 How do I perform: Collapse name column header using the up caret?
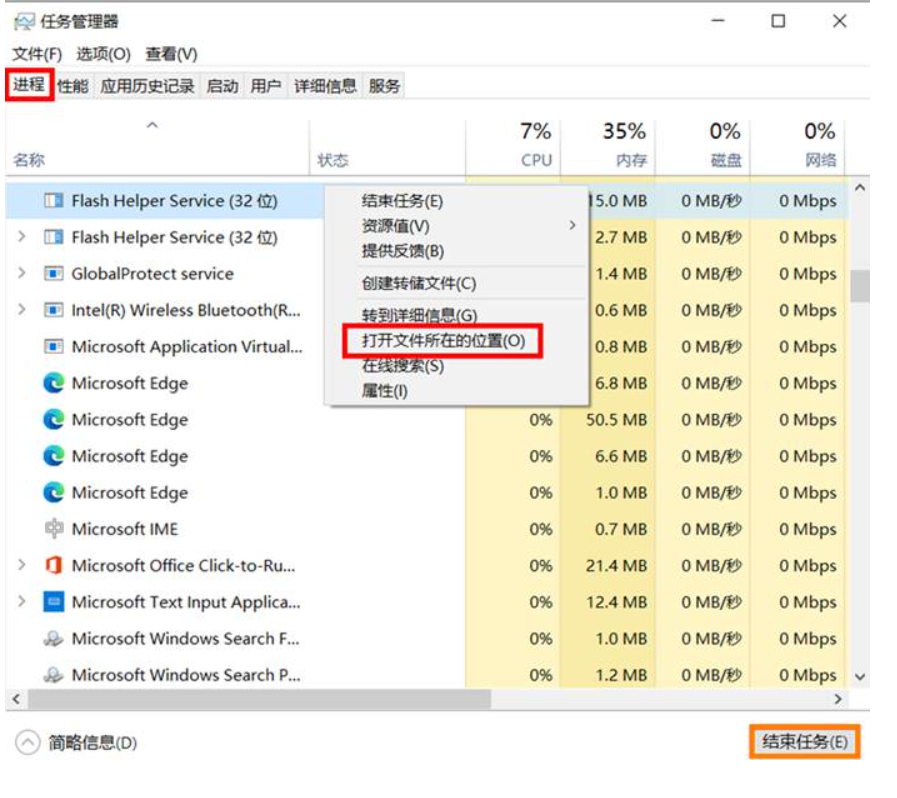tap(152, 125)
